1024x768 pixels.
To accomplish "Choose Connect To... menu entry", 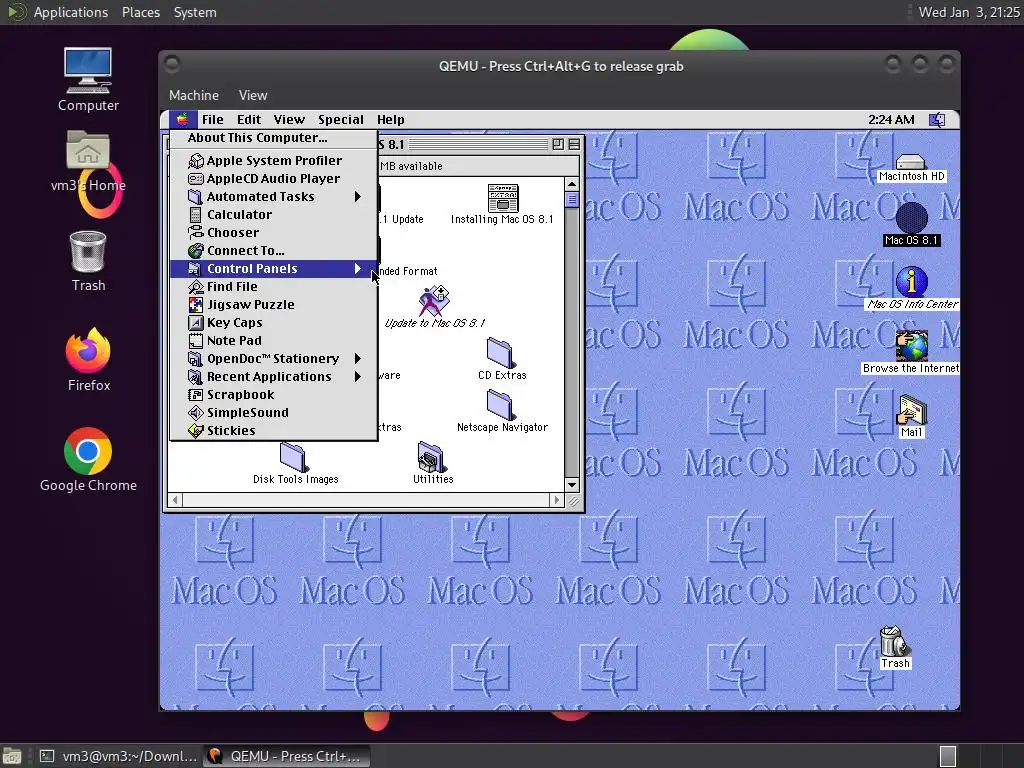I will [x=274, y=250].
